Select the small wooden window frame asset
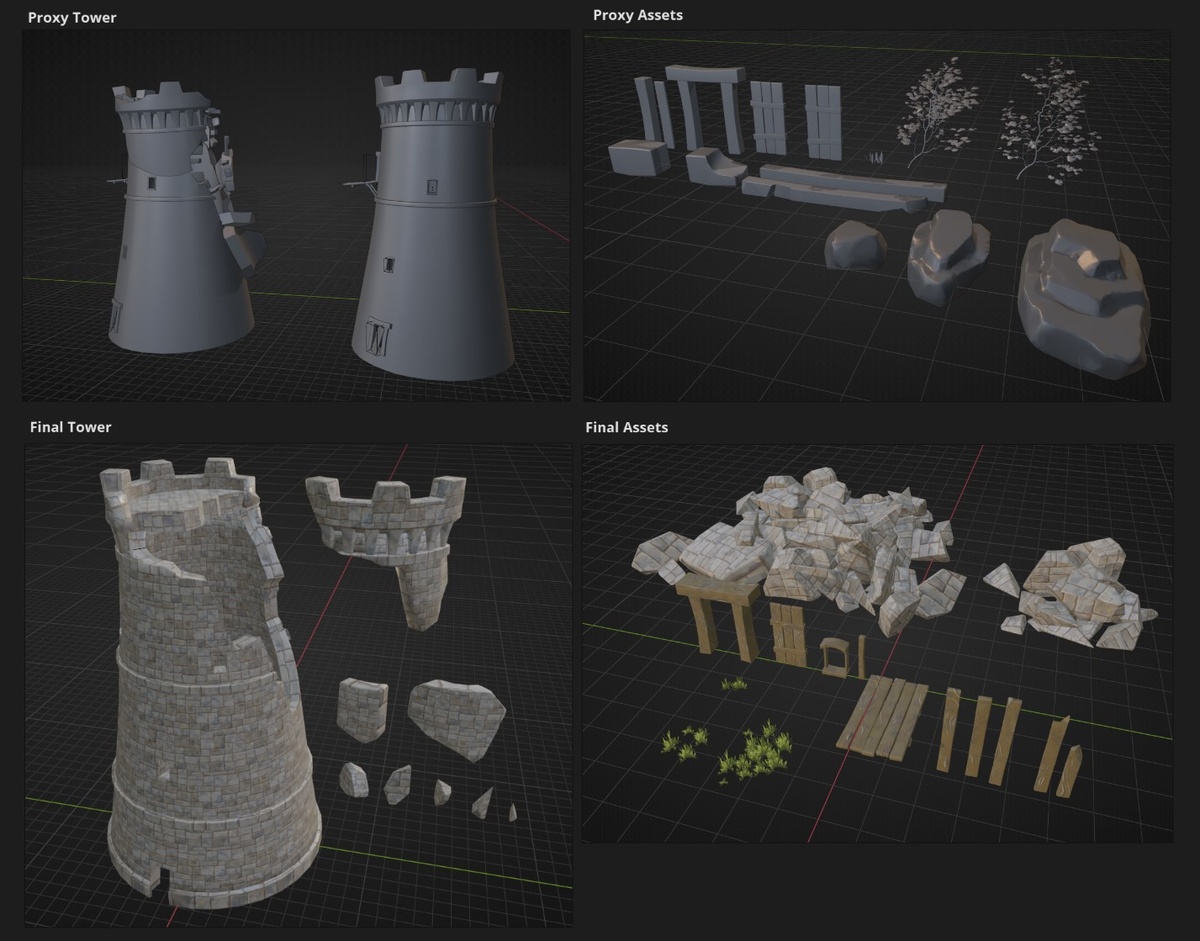This screenshot has height=941, width=1200. [x=832, y=657]
